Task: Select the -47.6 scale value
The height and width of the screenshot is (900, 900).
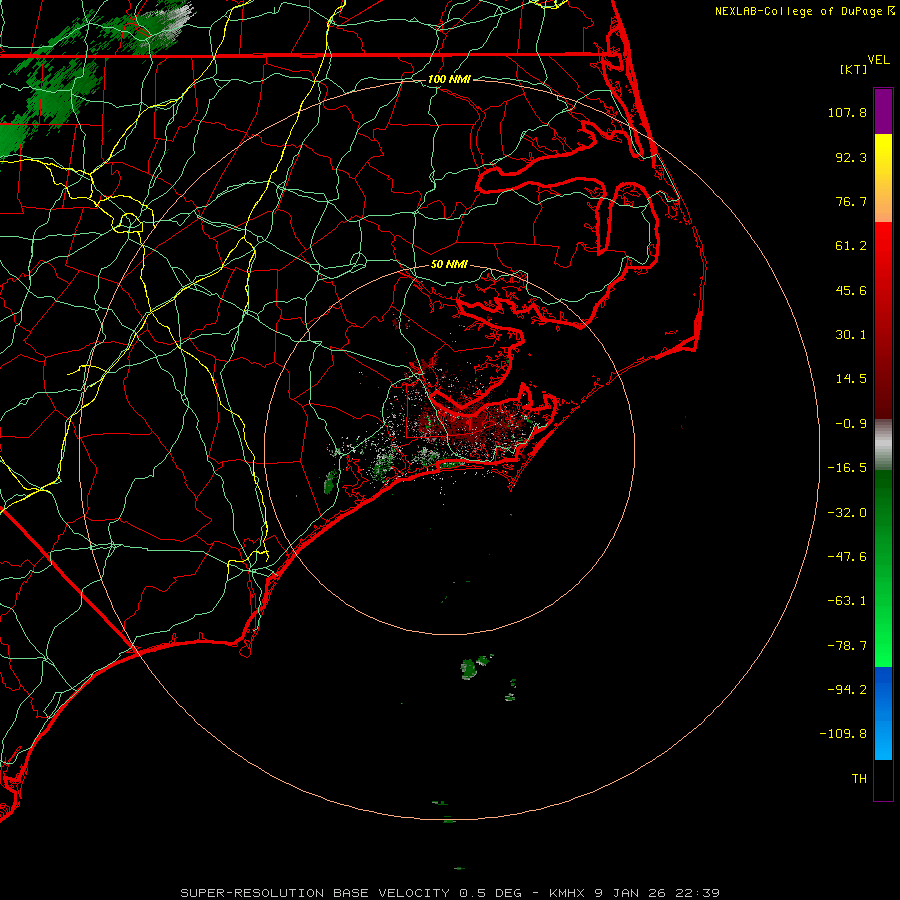Action: 847,557
